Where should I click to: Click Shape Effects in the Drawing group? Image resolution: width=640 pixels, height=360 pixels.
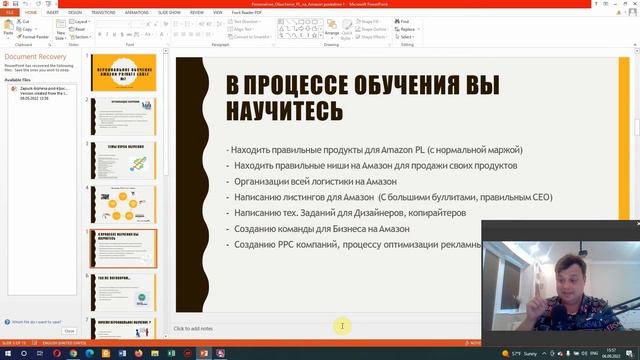(371, 37)
